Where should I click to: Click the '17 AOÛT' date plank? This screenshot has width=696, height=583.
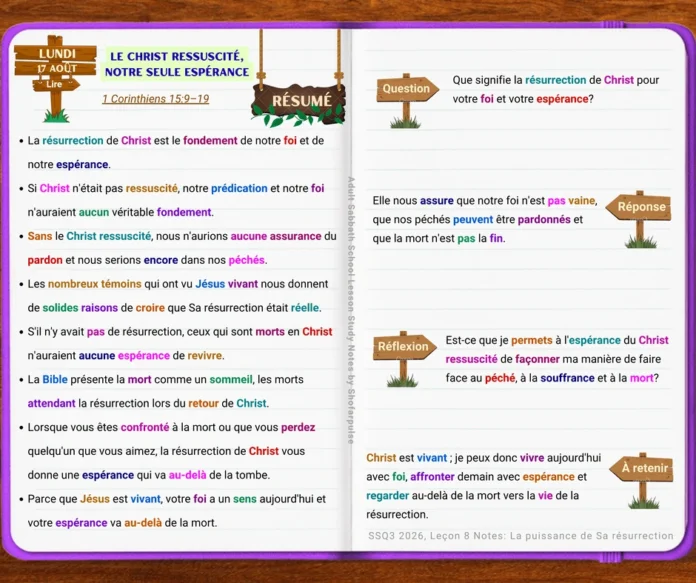pyautogui.click(x=56, y=68)
